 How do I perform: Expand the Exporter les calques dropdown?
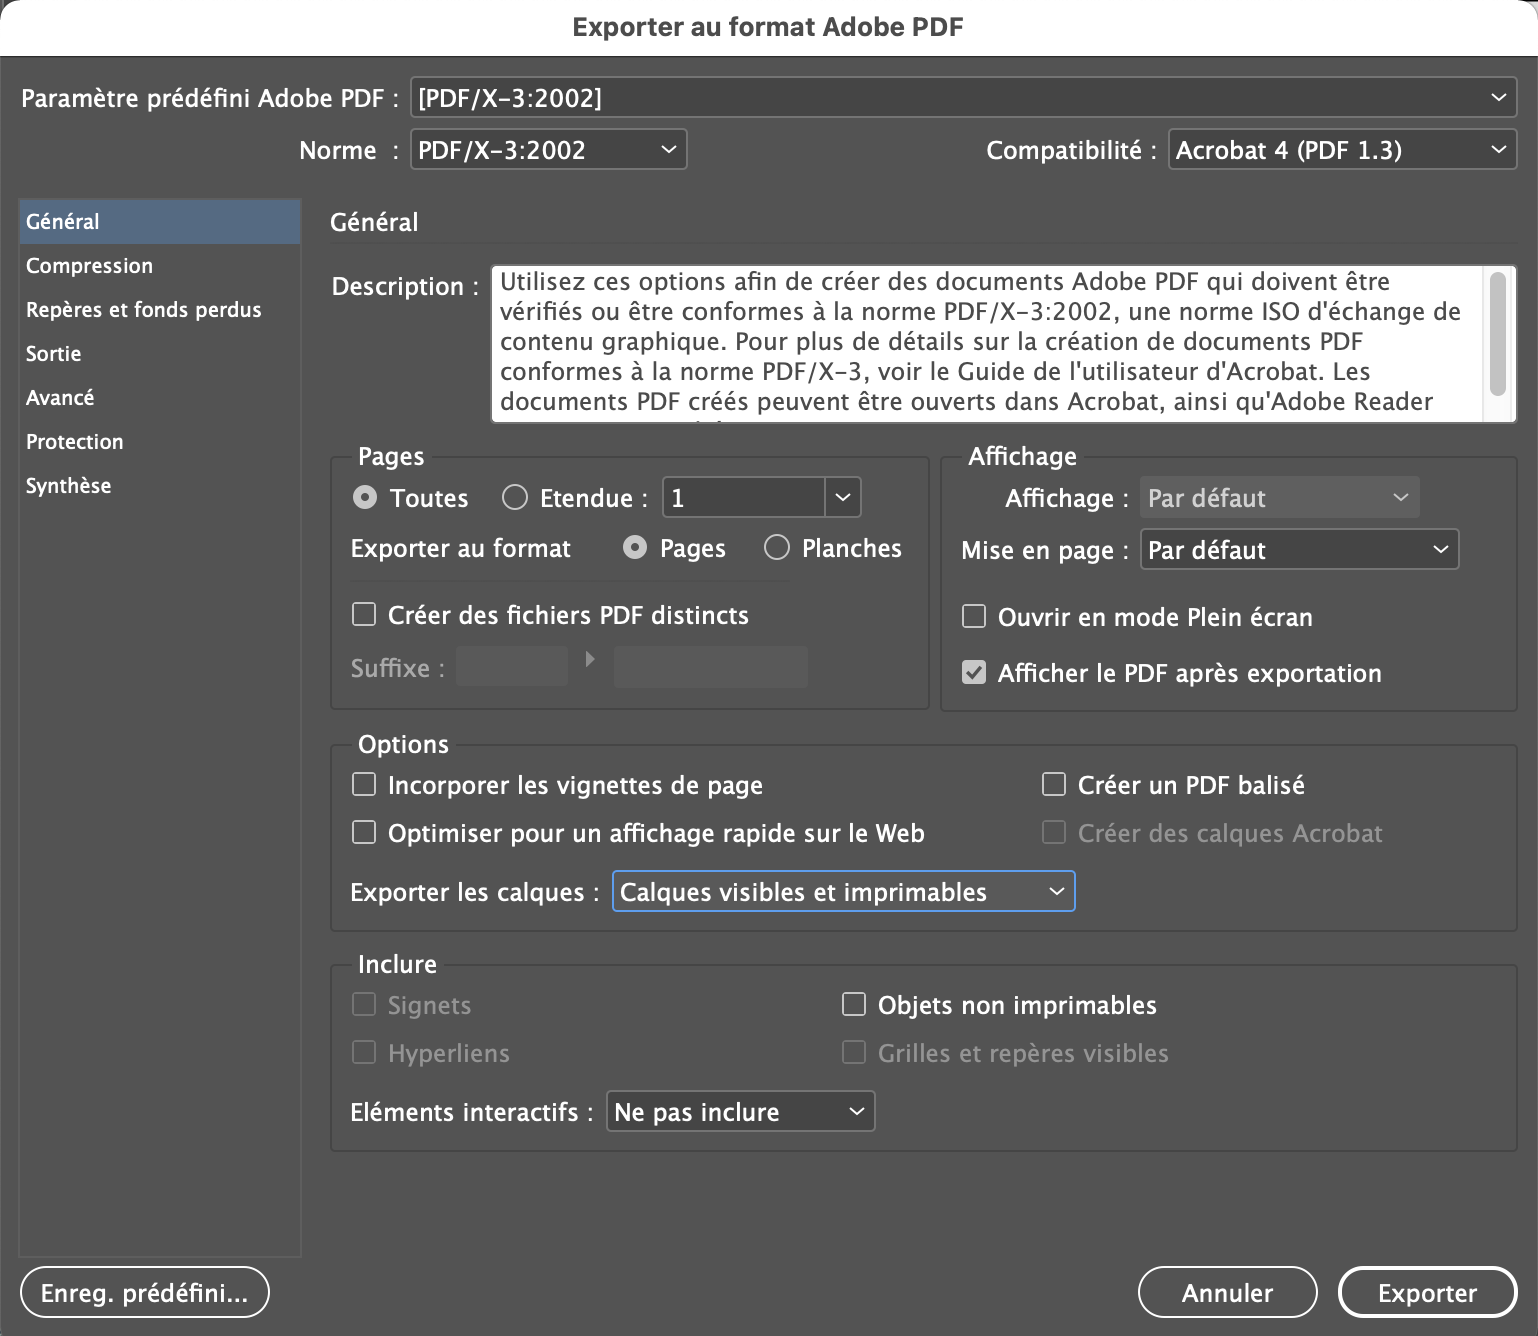point(843,892)
